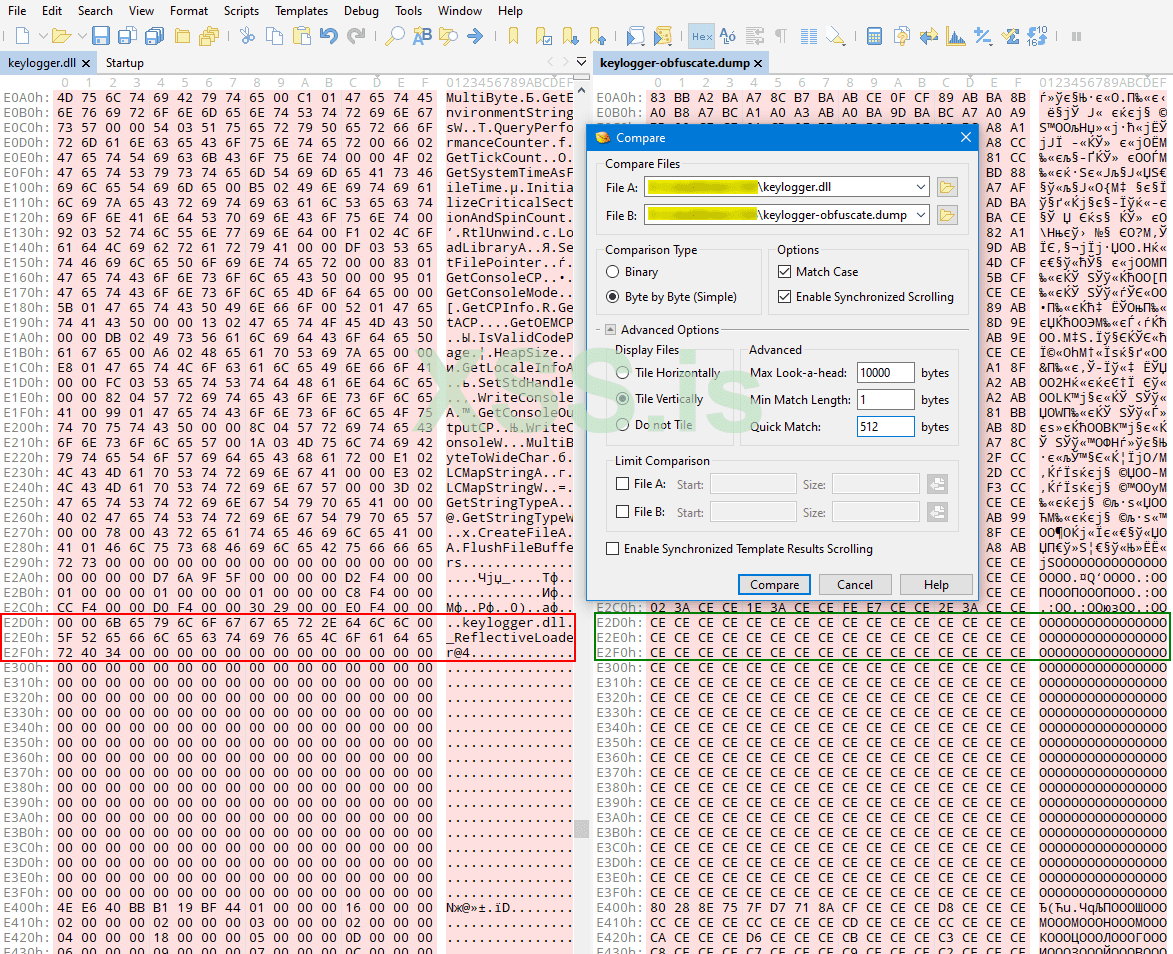Toggle Enable Synchronized Template Results Scrolling
Screen dimensions: 1173x954
pyautogui.click(x=613, y=548)
